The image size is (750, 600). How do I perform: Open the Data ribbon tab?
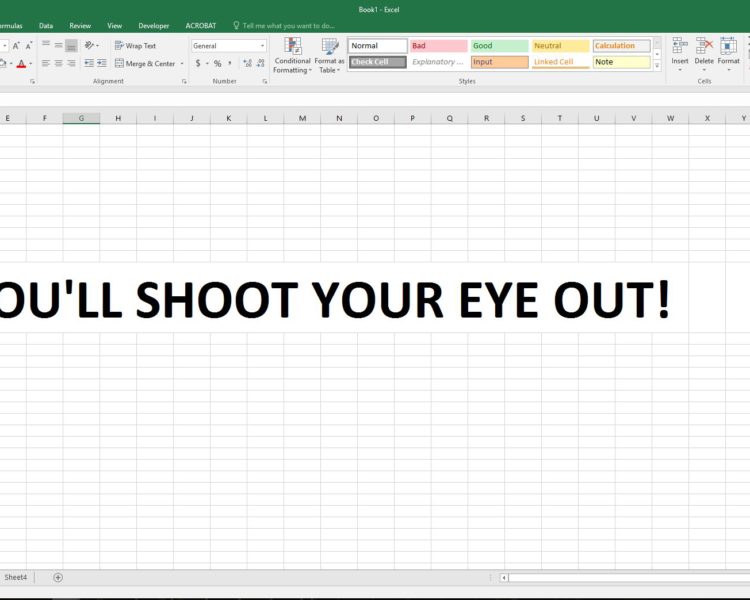(46, 26)
